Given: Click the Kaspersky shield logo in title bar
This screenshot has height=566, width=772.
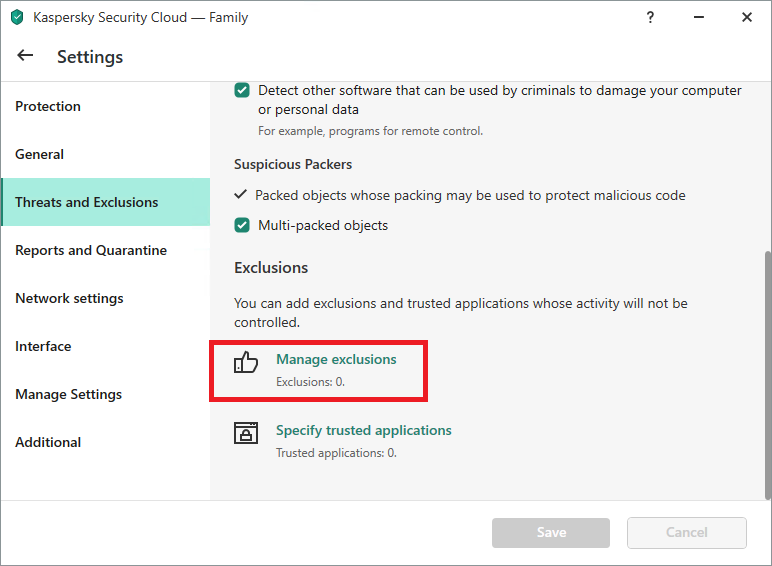Looking at the screenshot, I should coord(16,17).
